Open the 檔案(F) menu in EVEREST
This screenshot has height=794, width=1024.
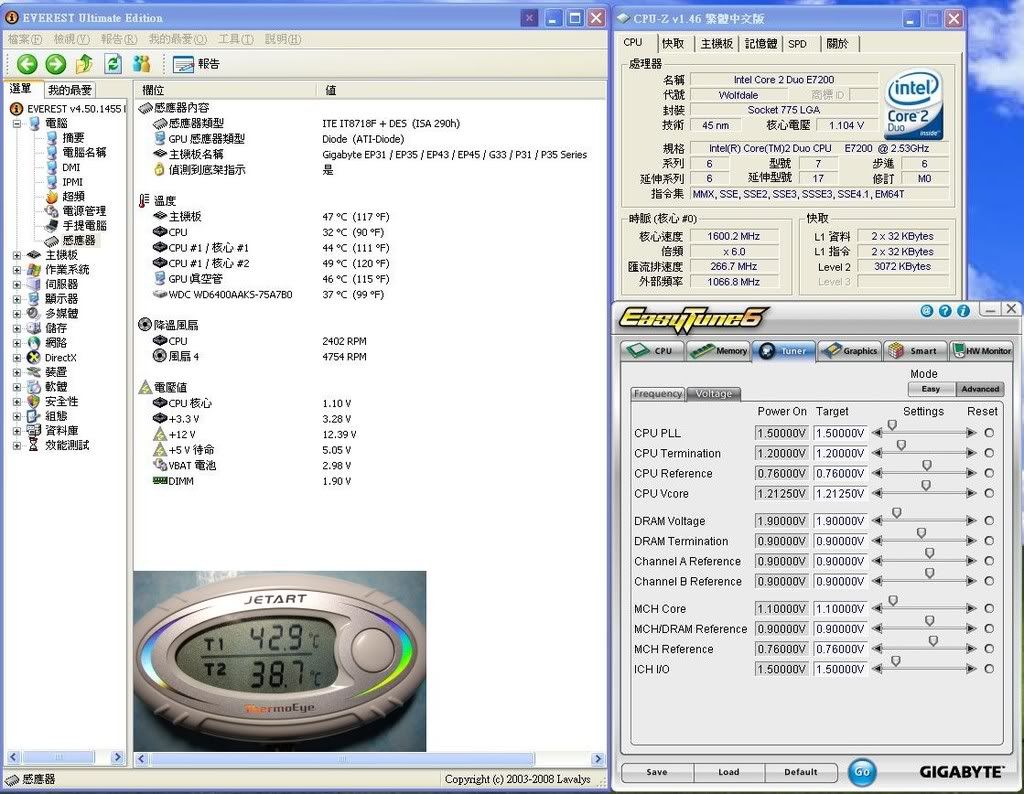tap(25, 39)
